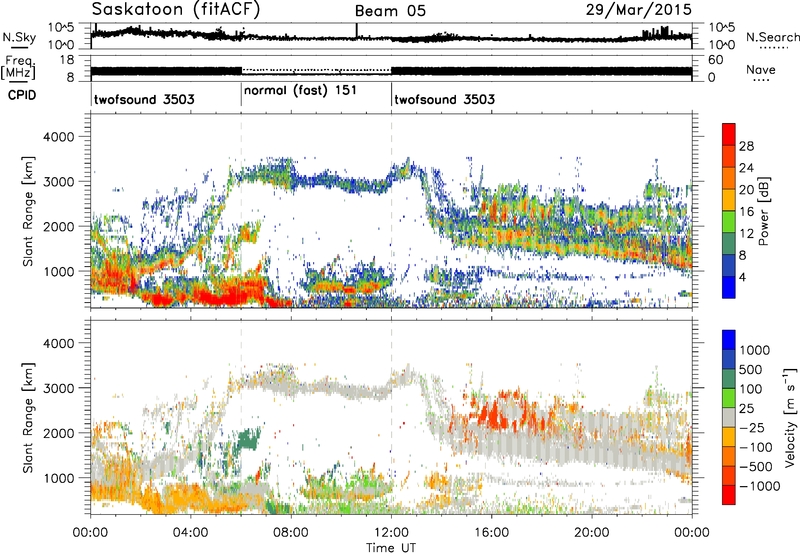Image resolution: width=800 pixels, height=554 pixels.
Task: Click the "12:00" time tick label
Action: pos(391,533)
